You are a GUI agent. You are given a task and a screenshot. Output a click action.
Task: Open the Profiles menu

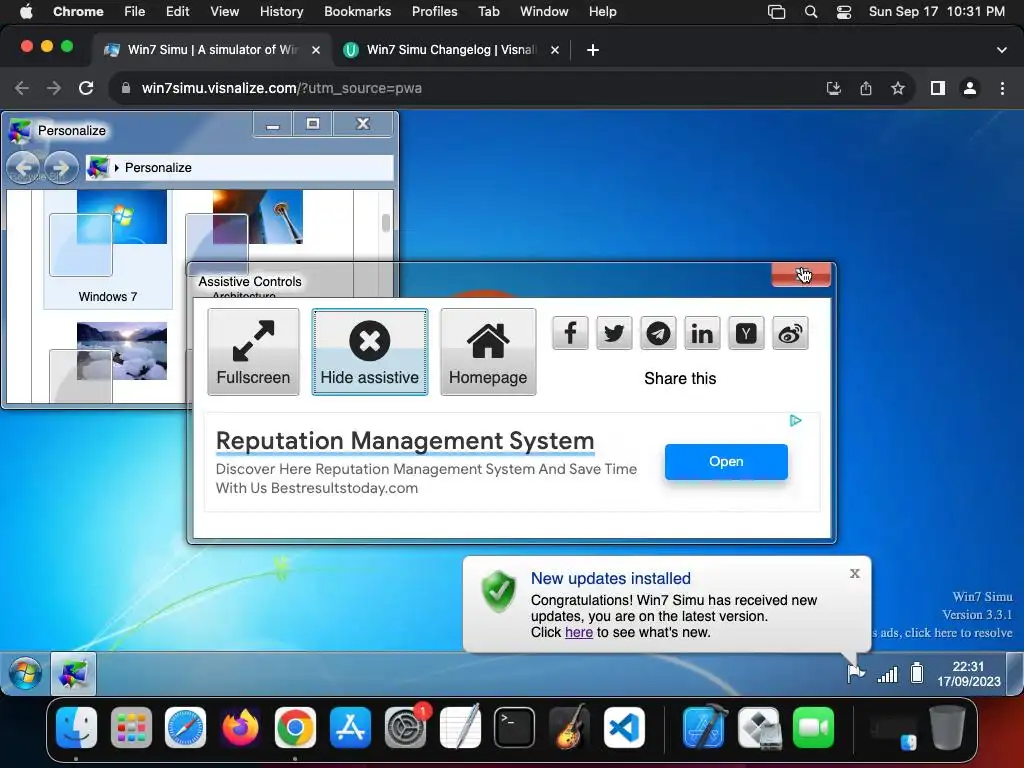434,11
